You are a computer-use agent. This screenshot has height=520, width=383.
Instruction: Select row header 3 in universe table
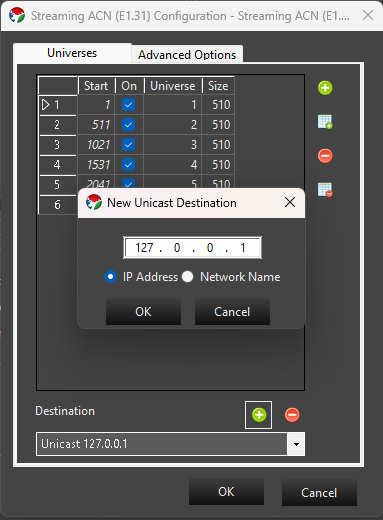[58, 145]
